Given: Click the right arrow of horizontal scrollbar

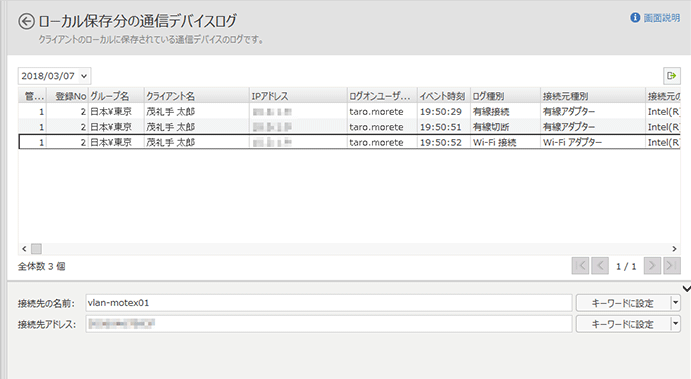Looking at the screenshot, I should (674, 249).
